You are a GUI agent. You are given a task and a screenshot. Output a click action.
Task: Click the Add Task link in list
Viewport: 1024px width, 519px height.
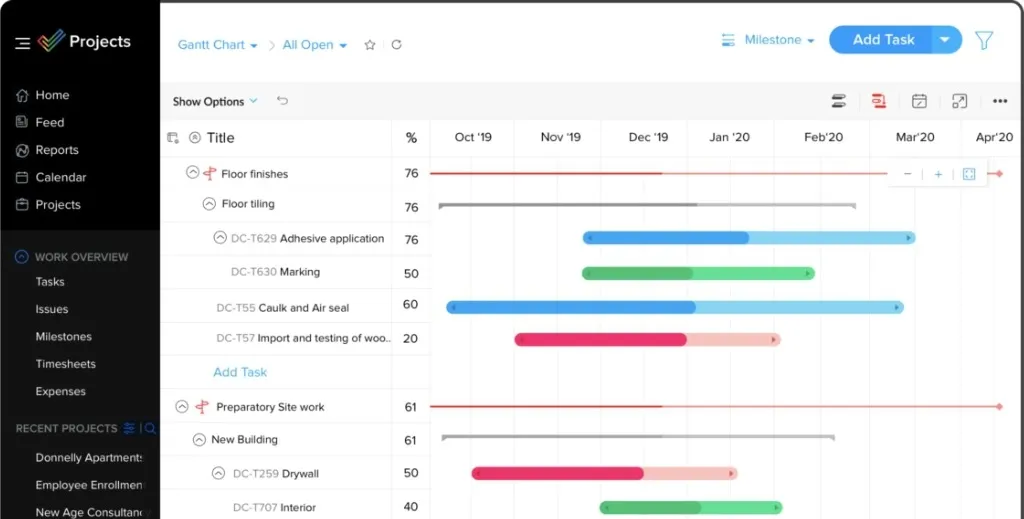click(x=240, y=372)
